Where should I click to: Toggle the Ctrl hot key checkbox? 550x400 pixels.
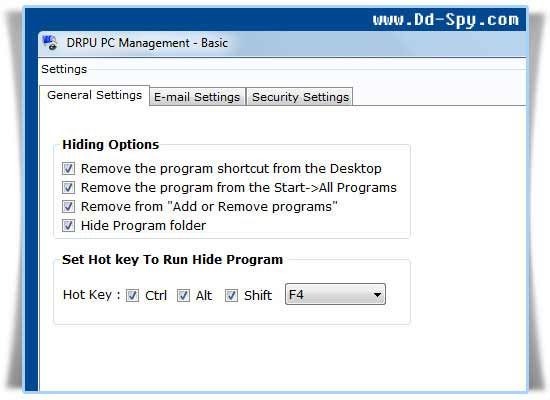pyautogui.click(x=132, y=295)
